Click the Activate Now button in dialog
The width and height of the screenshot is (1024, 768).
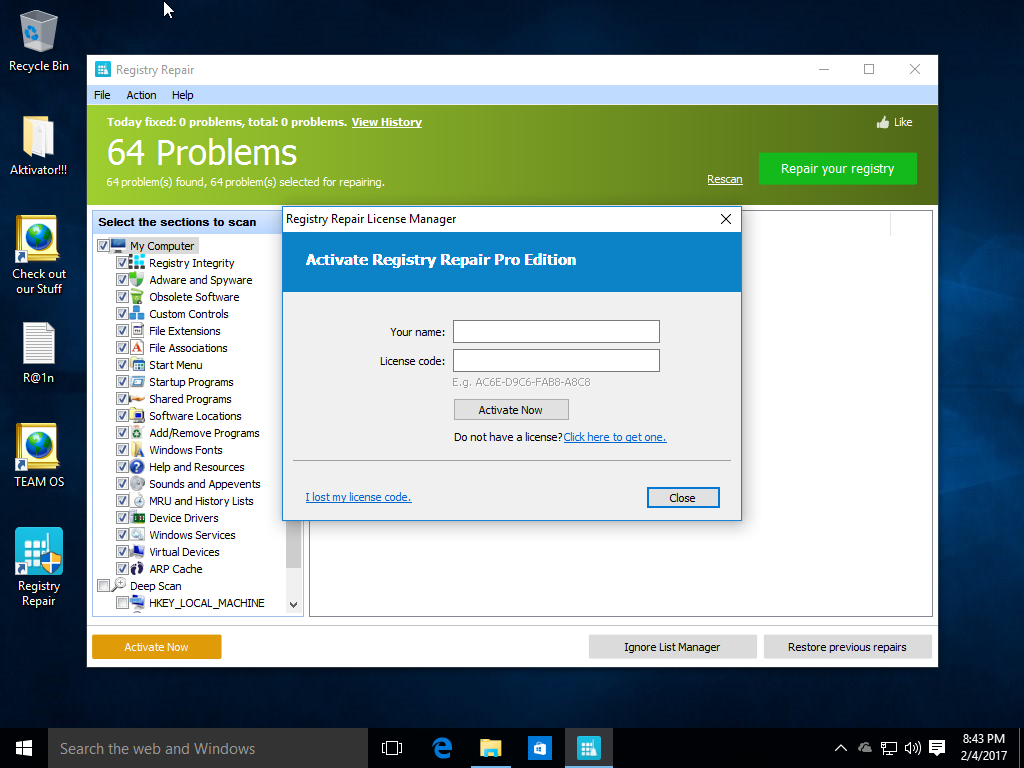(x=511, y=409)
